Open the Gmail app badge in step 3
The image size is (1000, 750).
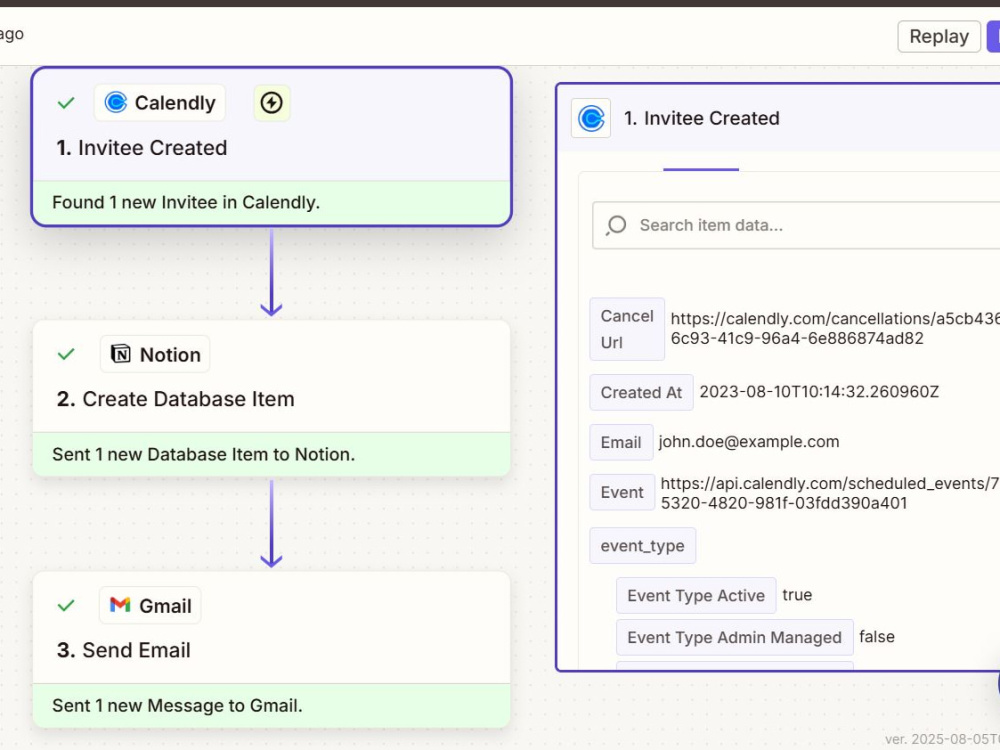[x=150, y=605]
